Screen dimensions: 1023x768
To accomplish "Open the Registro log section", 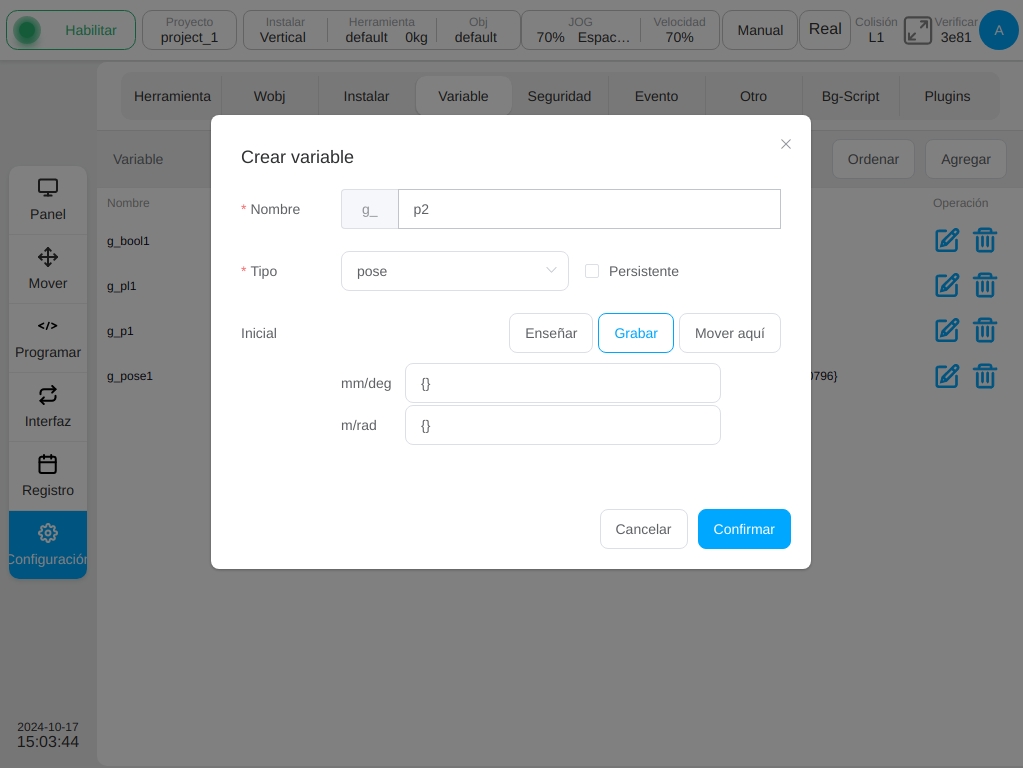I will point(48,476).
